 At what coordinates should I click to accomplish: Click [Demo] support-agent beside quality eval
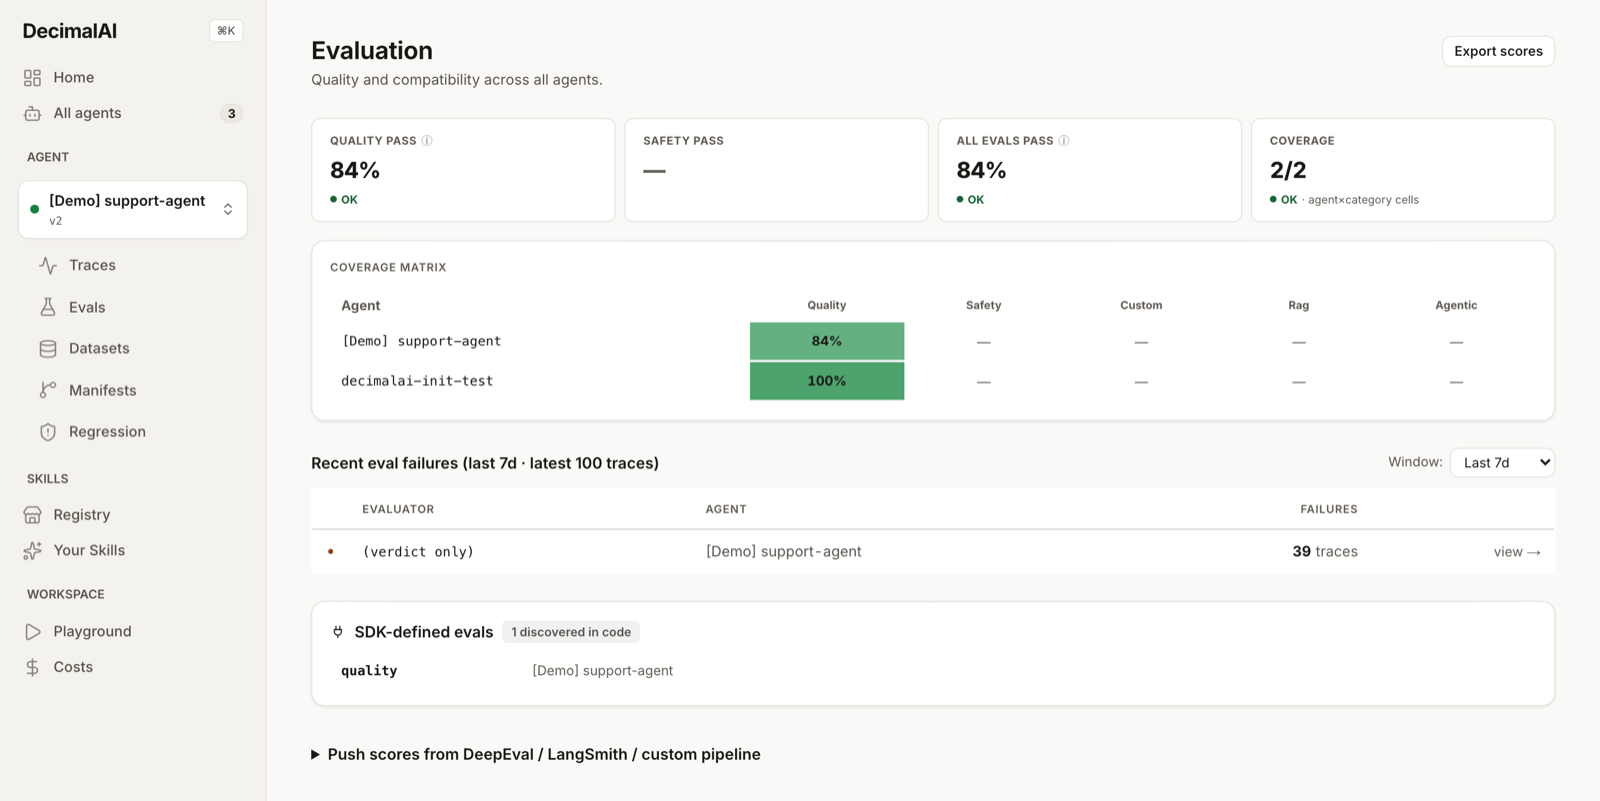tap(603, 671)
